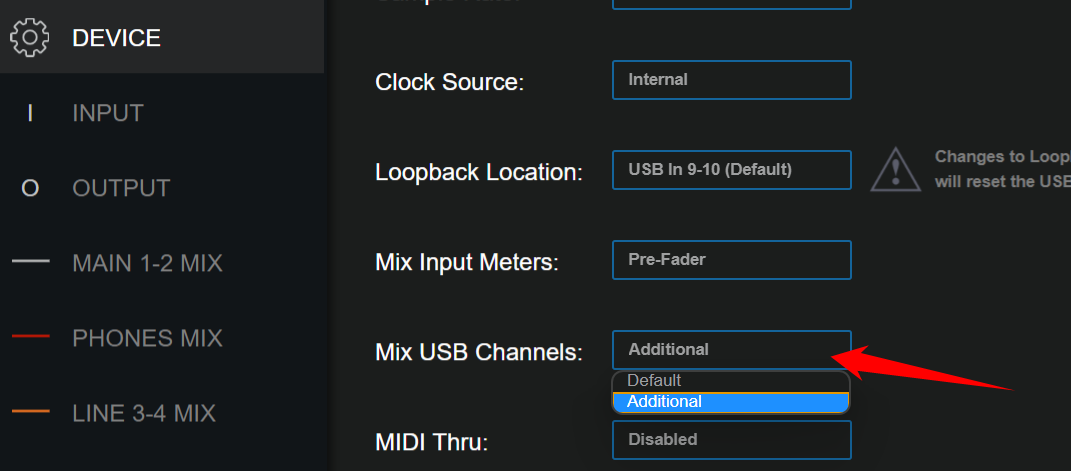
Task: Show the MAIN 1-2 MIX page
Action: 147,263
